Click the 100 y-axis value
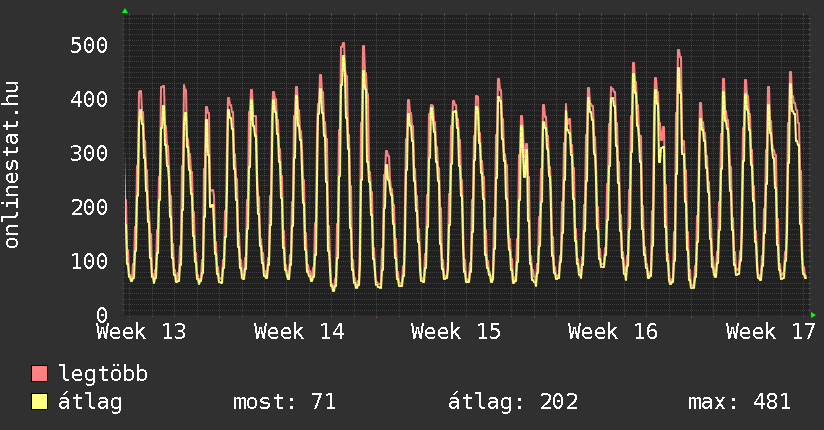 click(x=88, y=261)
